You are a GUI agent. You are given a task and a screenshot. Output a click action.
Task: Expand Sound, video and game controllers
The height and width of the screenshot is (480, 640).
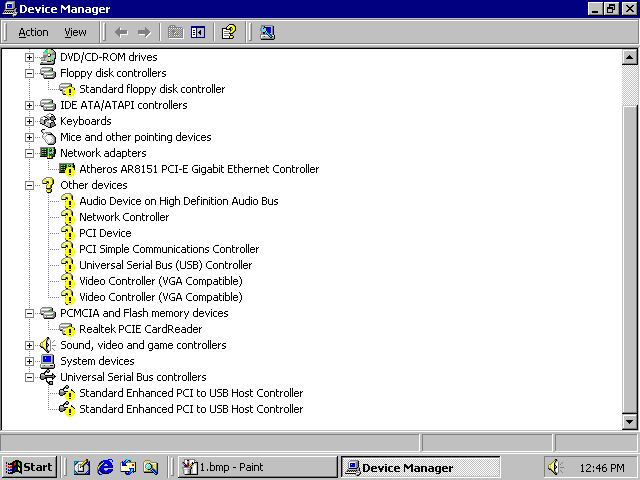point(29,345)
